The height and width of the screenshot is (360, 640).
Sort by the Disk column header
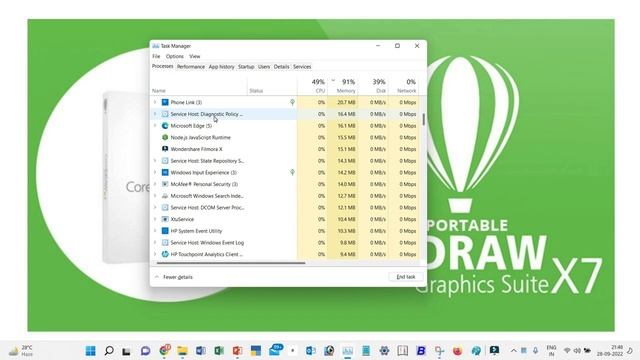(373, 86)
